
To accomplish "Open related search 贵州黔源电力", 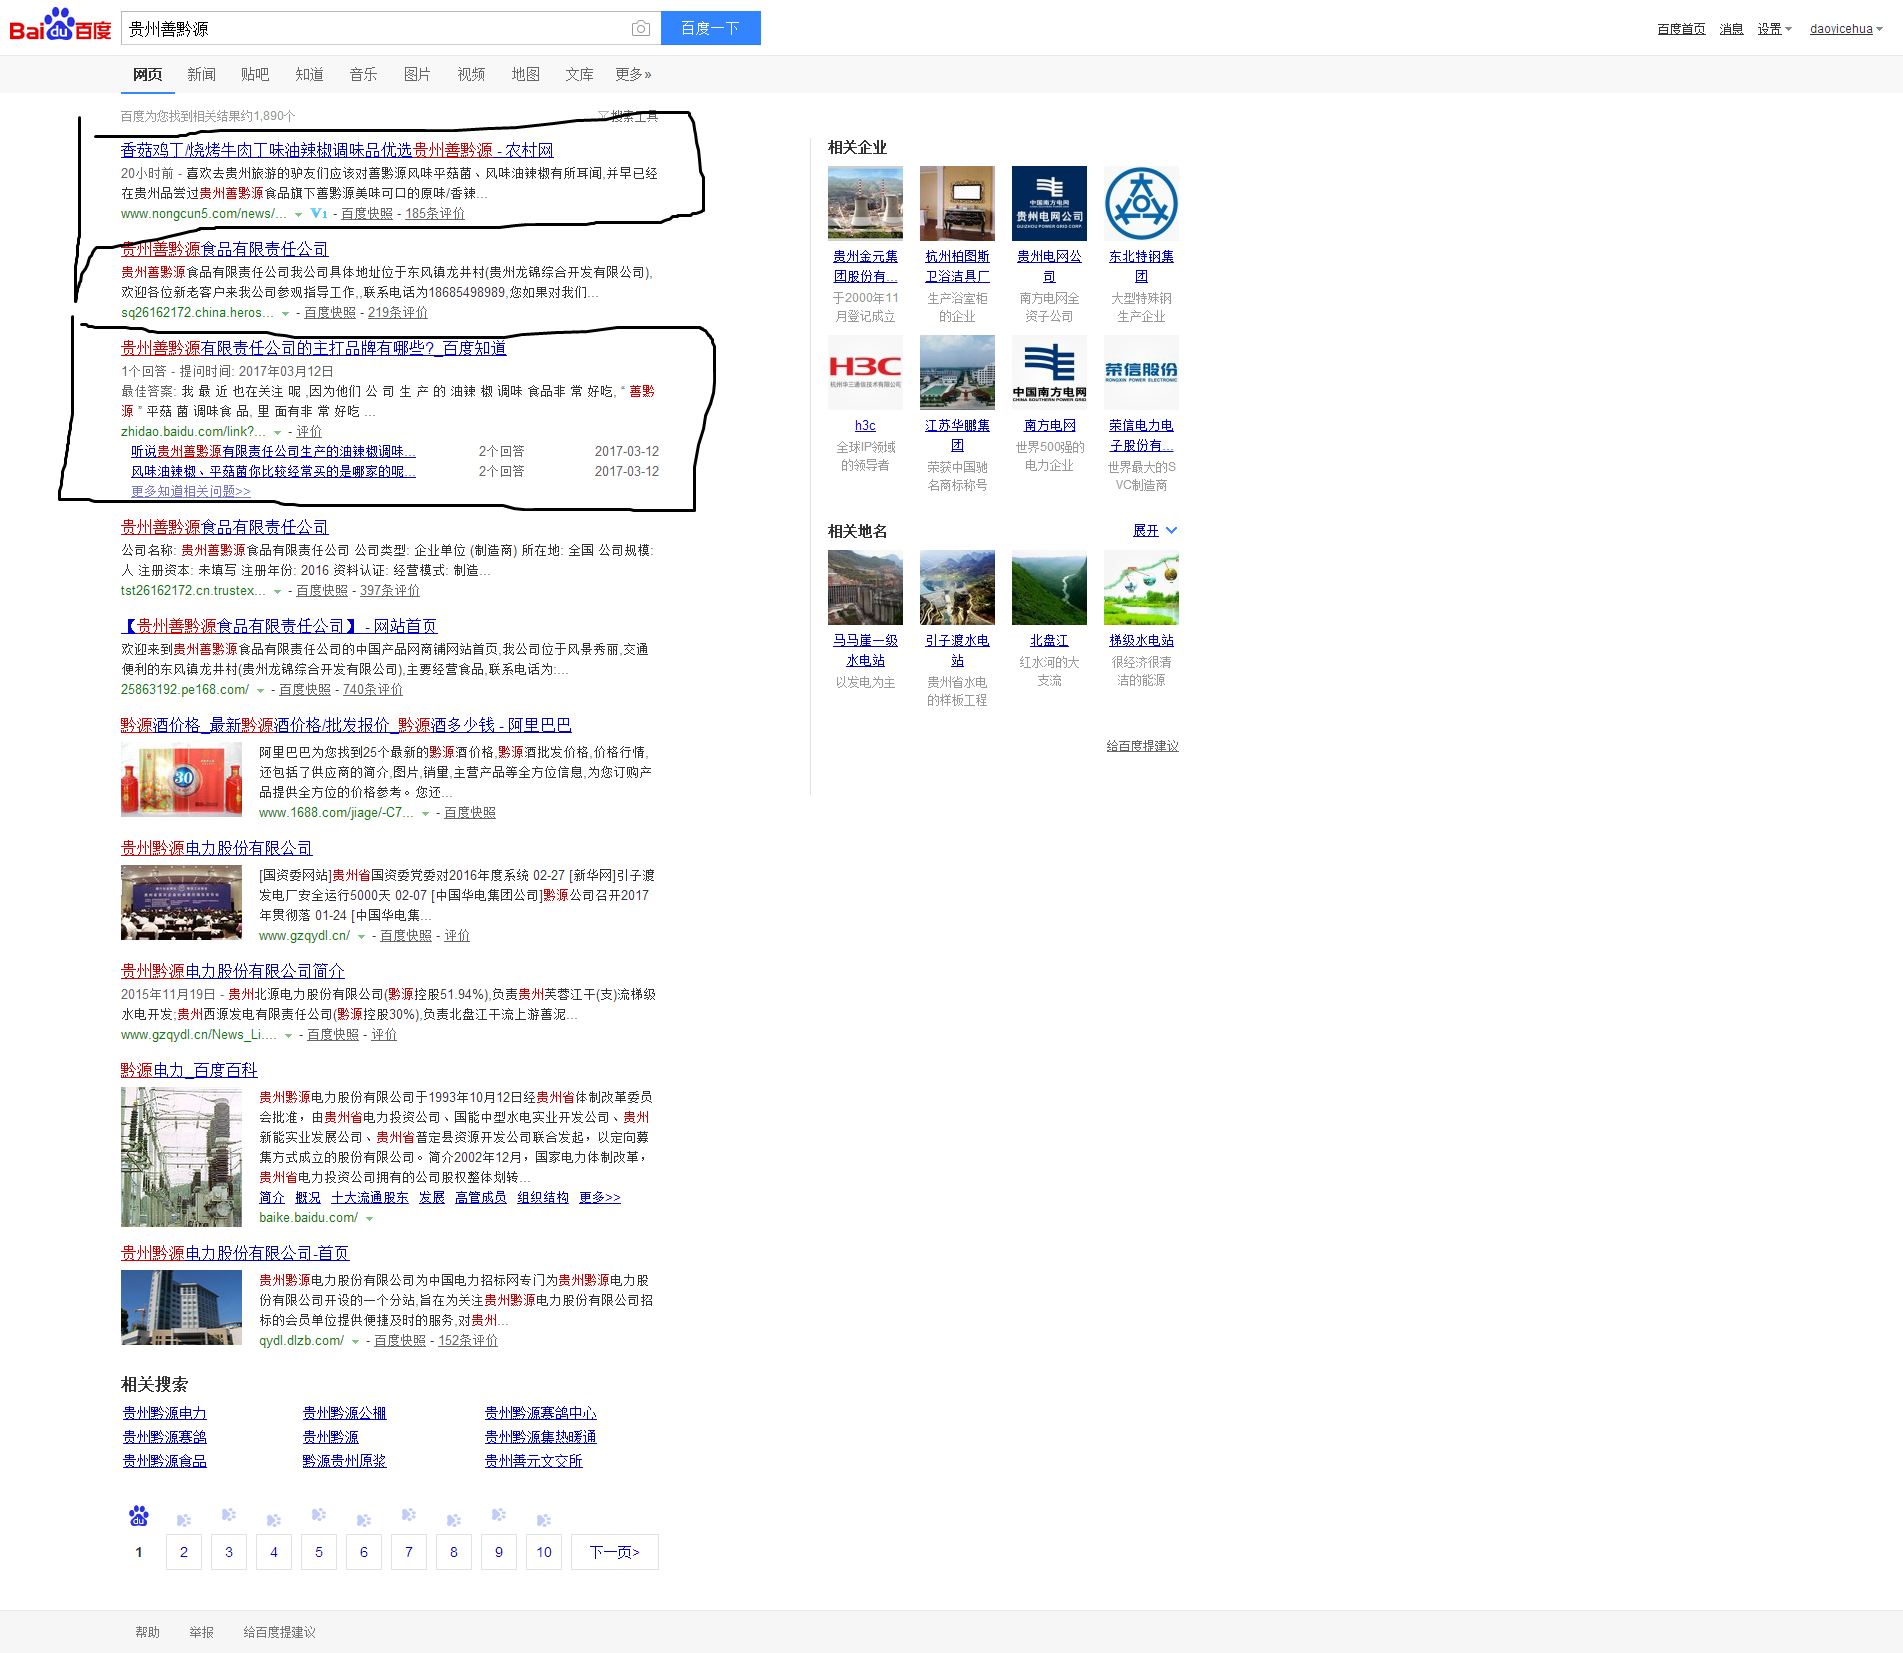I will click(x=165, y=1413).
